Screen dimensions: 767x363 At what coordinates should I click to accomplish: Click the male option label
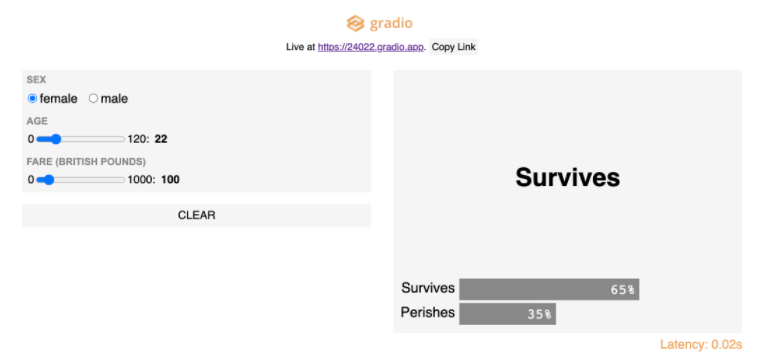(114, 99)
